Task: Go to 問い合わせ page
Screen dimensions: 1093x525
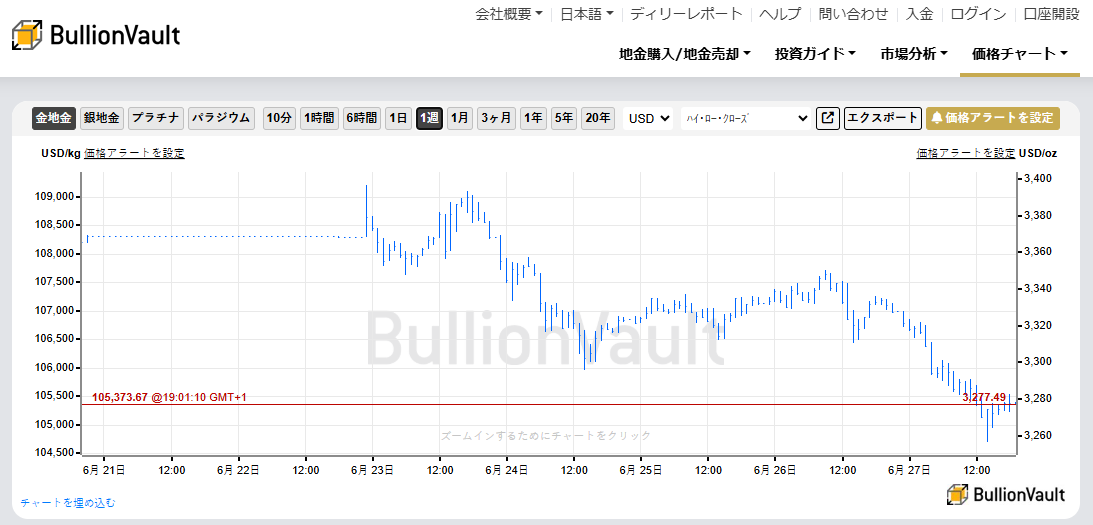Action: (x=853, y=13)
